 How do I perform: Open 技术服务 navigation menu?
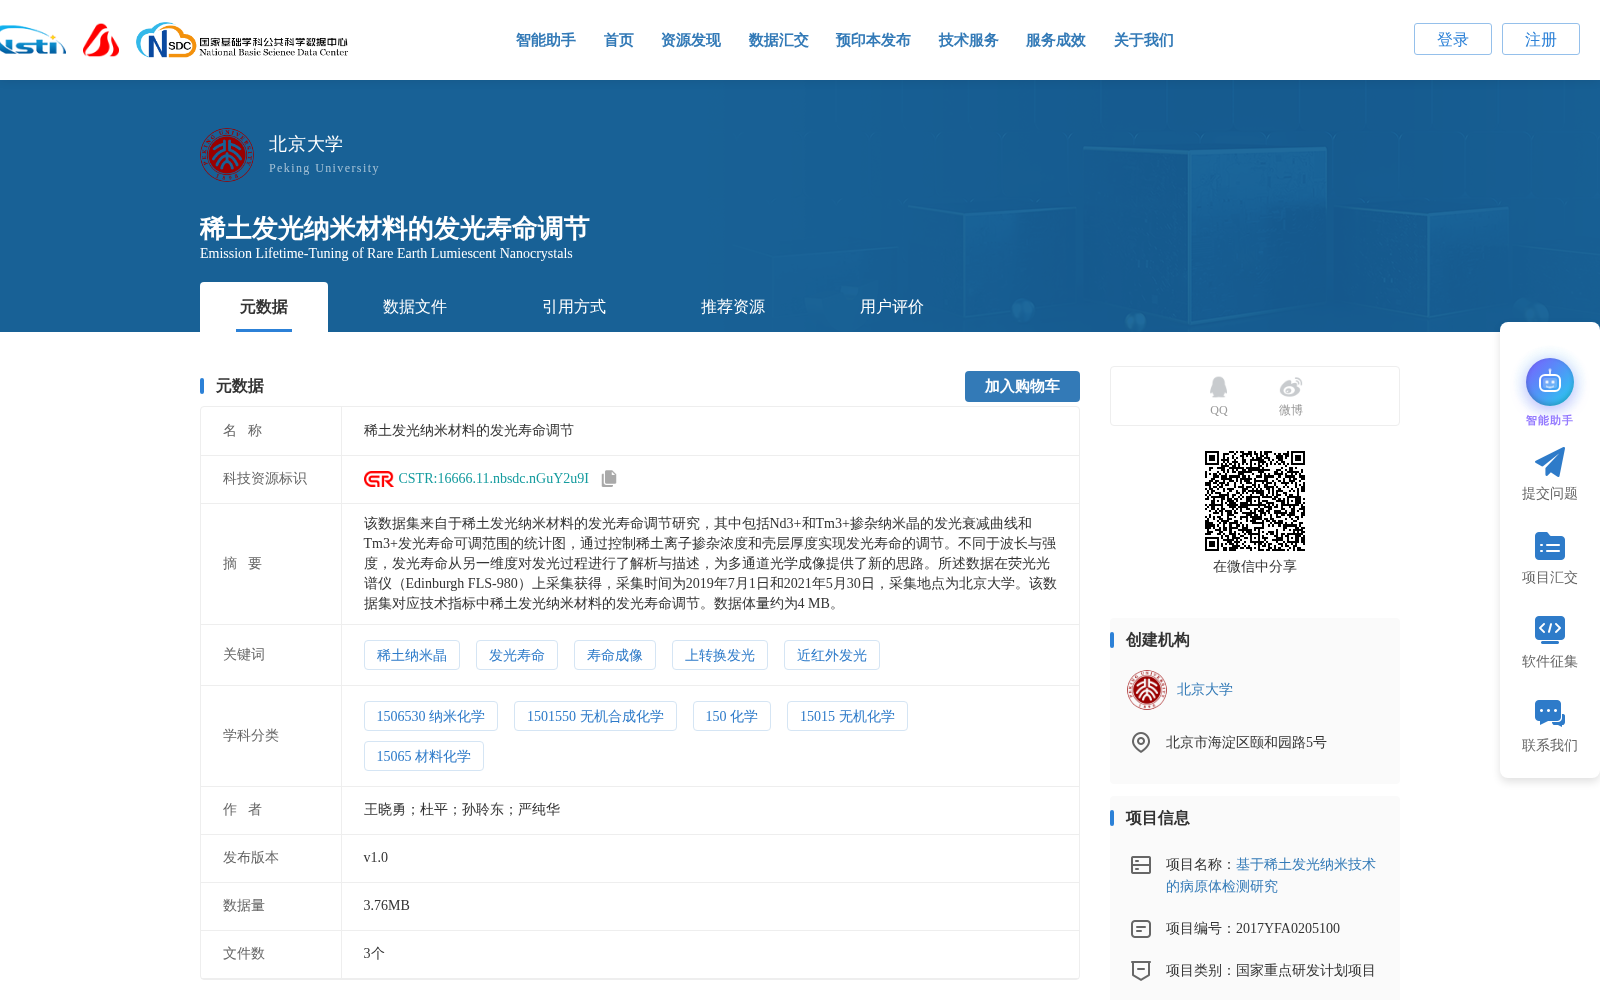969,40
